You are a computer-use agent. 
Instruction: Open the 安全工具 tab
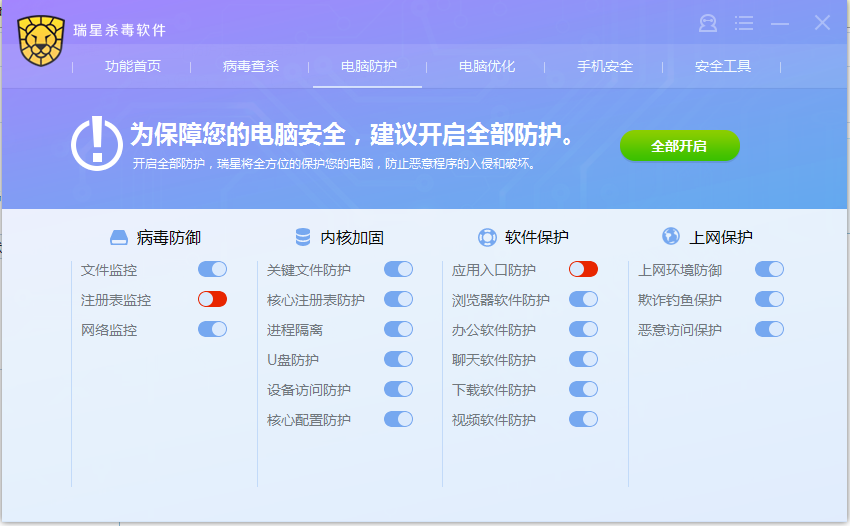(723, 66)
